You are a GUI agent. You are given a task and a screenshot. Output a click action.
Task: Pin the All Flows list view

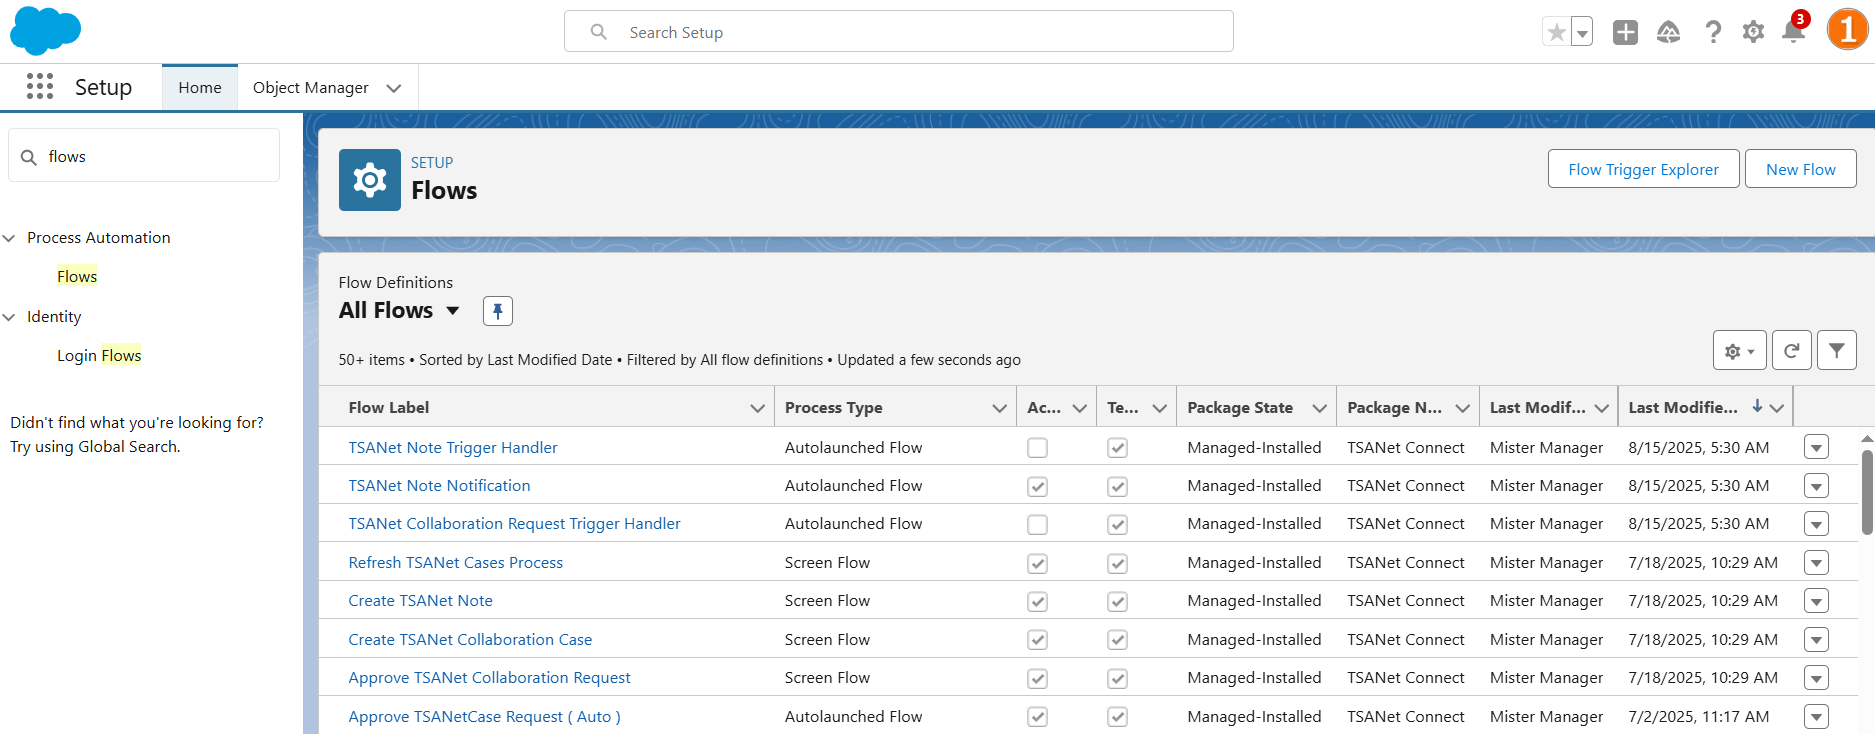(497, 311)
